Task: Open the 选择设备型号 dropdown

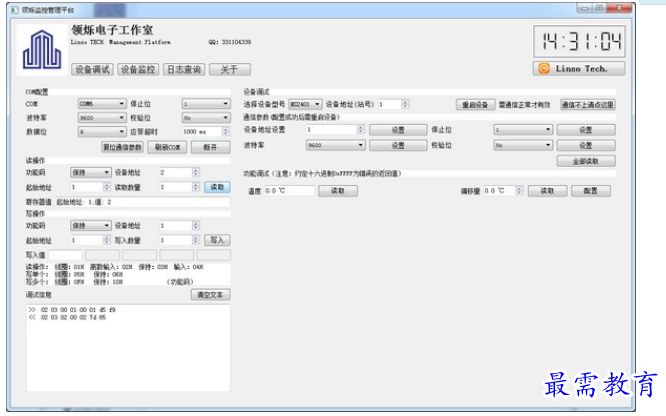Action: [305, 104]
